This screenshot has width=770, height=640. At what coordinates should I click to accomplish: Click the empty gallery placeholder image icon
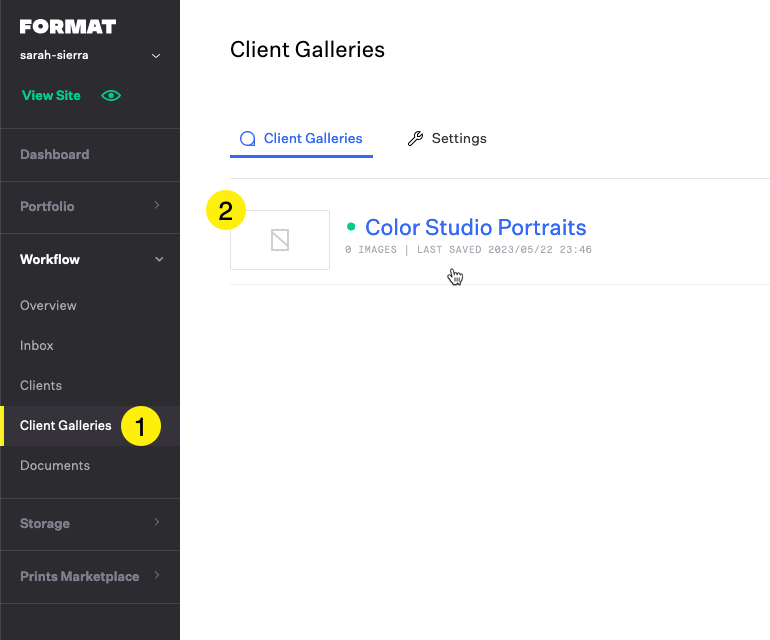tap(280, 240)
